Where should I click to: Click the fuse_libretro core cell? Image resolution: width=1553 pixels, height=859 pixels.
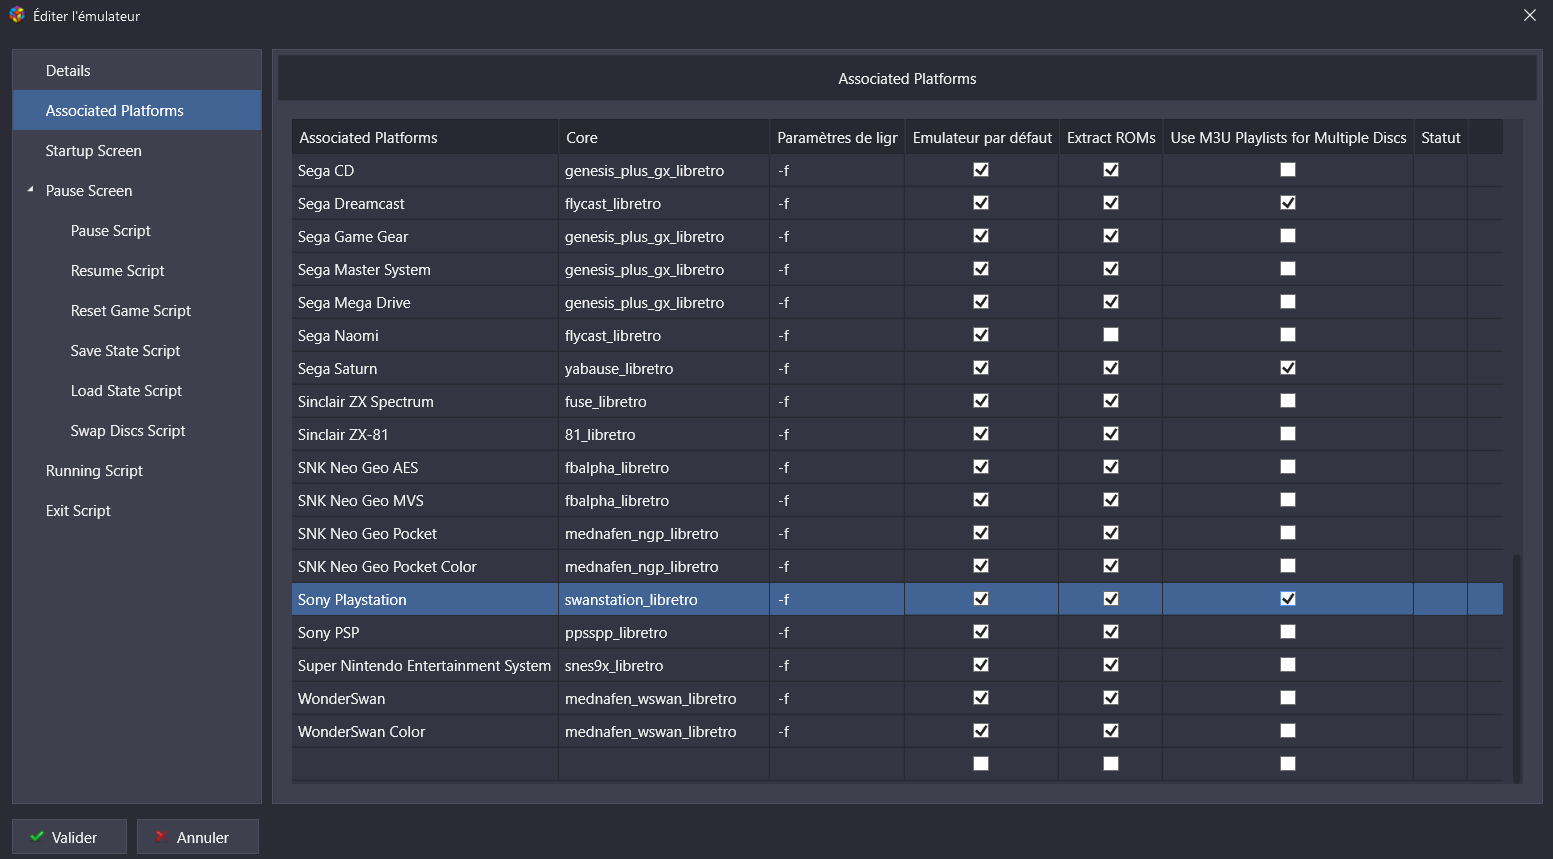[664, 401]
